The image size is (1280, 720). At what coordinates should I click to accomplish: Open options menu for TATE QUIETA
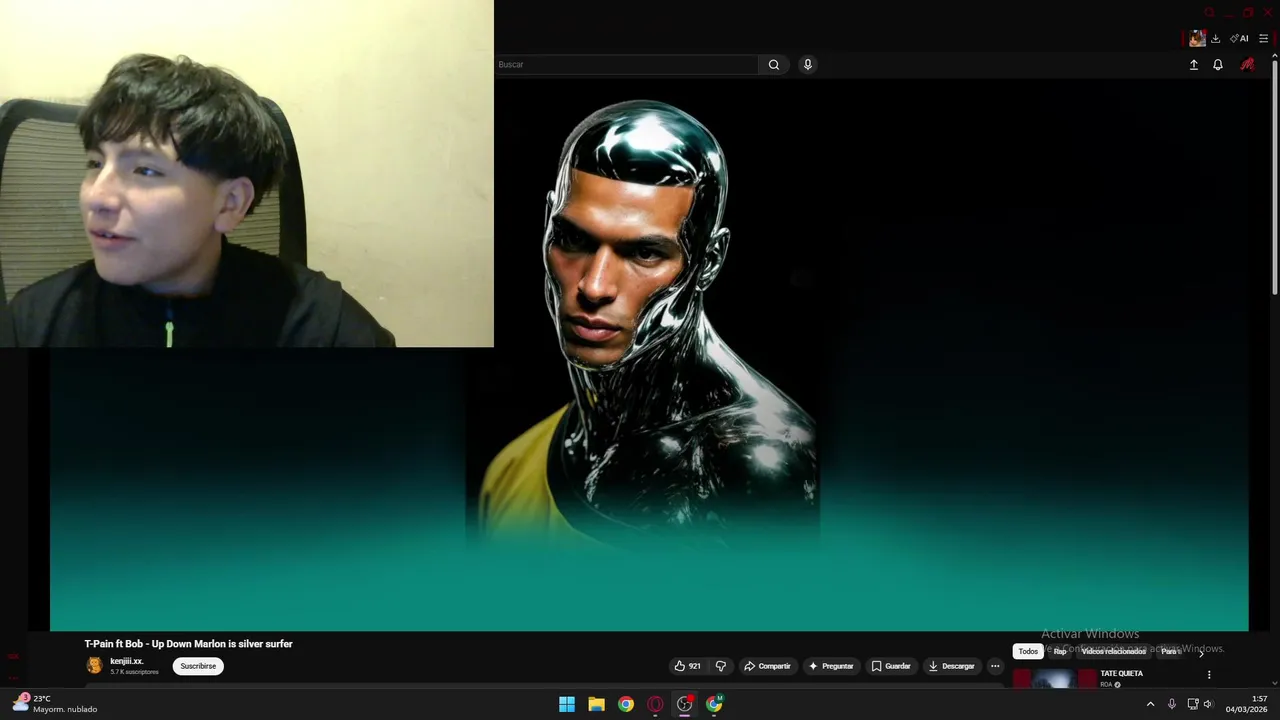[x=1209, y=675]
